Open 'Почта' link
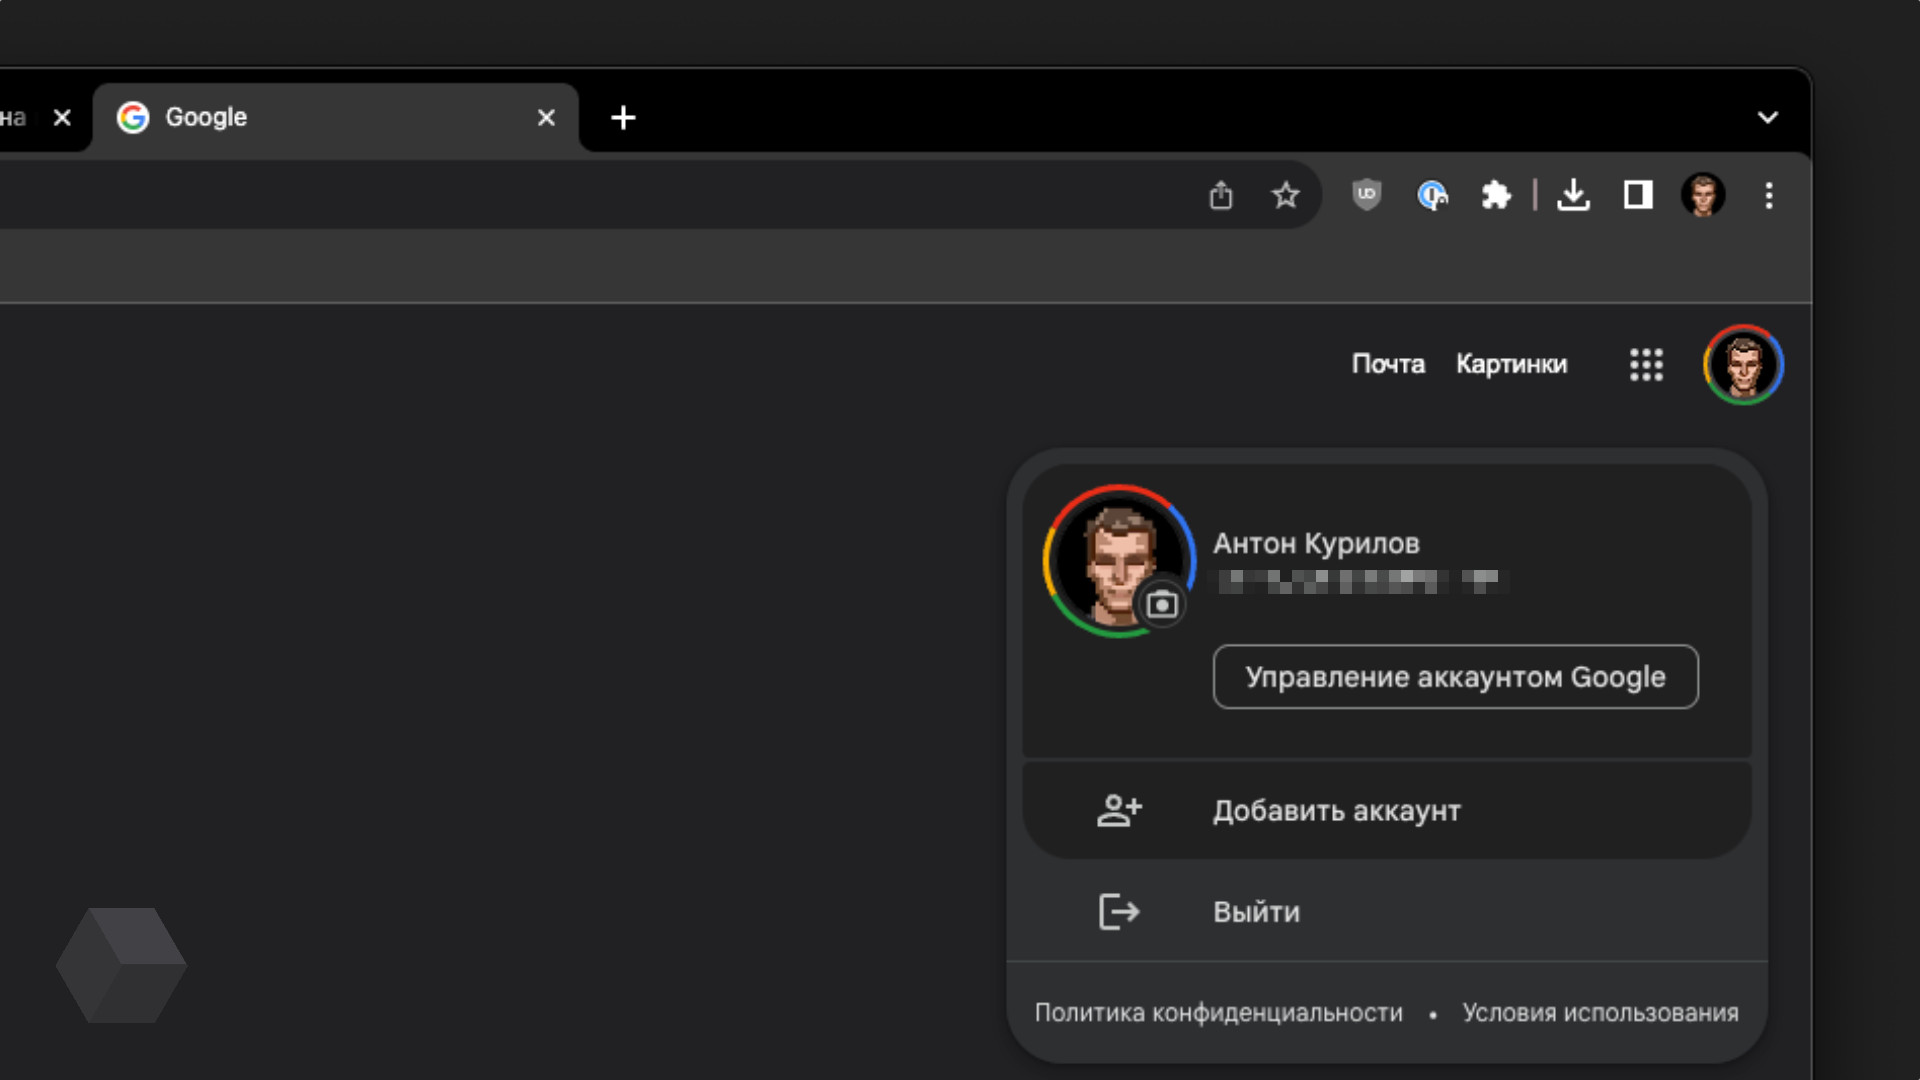The image size is (1920, 1080). point(1388,364)
